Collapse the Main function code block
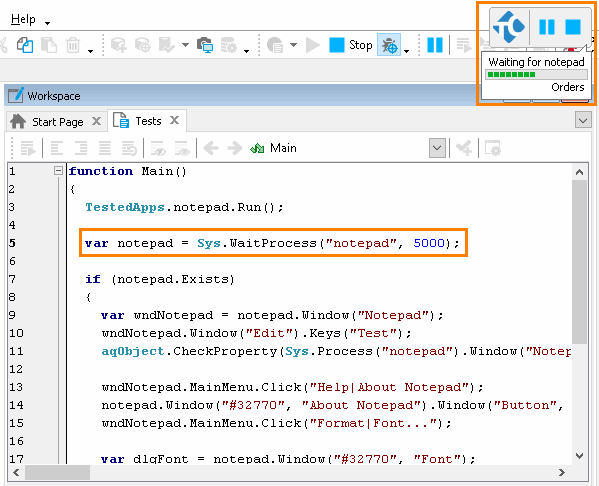The height and width of the screenshot is (486, 599). [x=58, y=171]
